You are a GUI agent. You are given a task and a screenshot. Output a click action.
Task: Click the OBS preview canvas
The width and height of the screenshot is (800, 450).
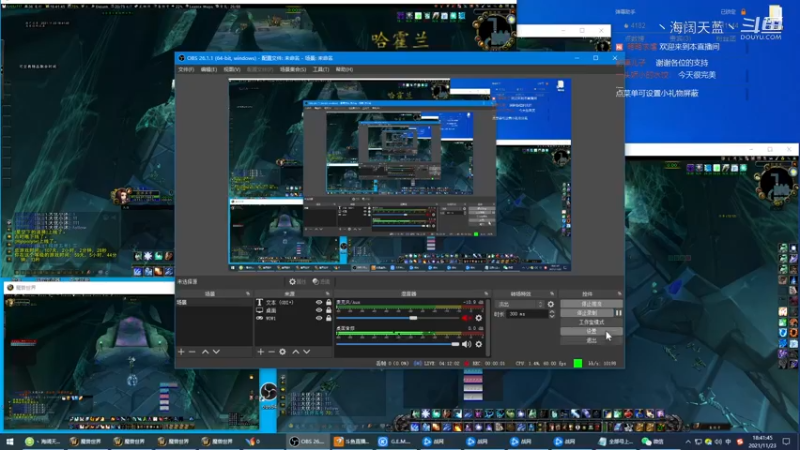pyautogui.click(x=399, y=174)
